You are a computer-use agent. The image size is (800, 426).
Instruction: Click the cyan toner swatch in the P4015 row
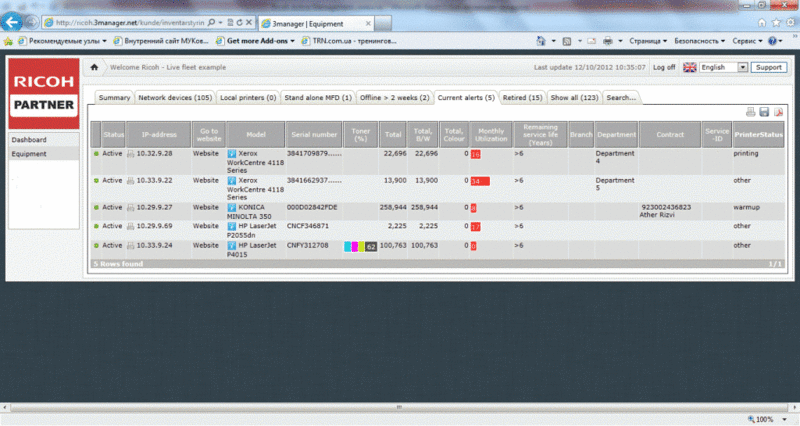[x=347, y=247]
